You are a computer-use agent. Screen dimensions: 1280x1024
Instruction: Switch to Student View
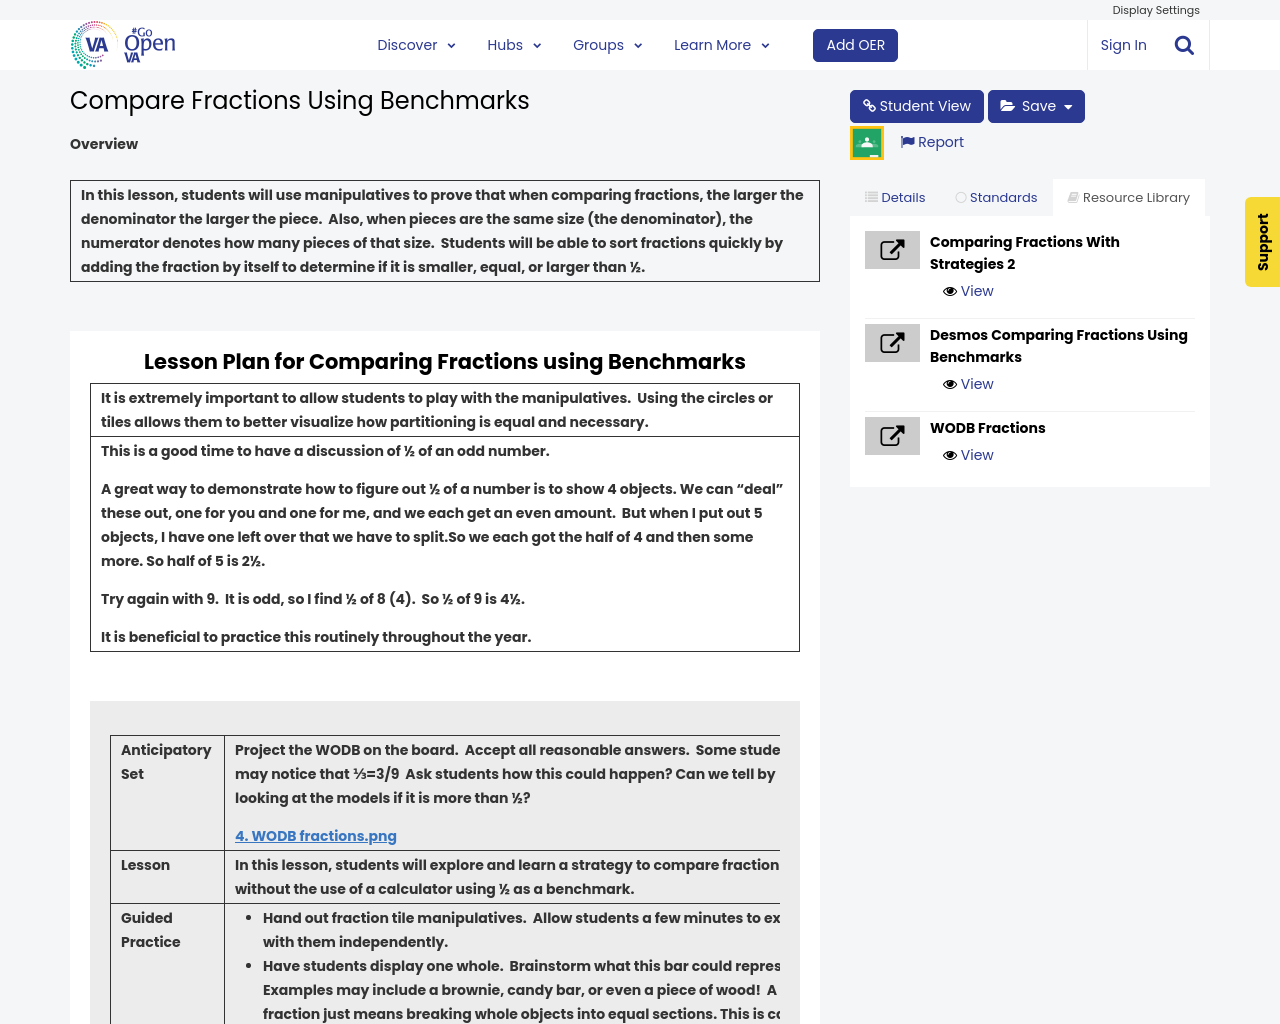click(916, 106)
